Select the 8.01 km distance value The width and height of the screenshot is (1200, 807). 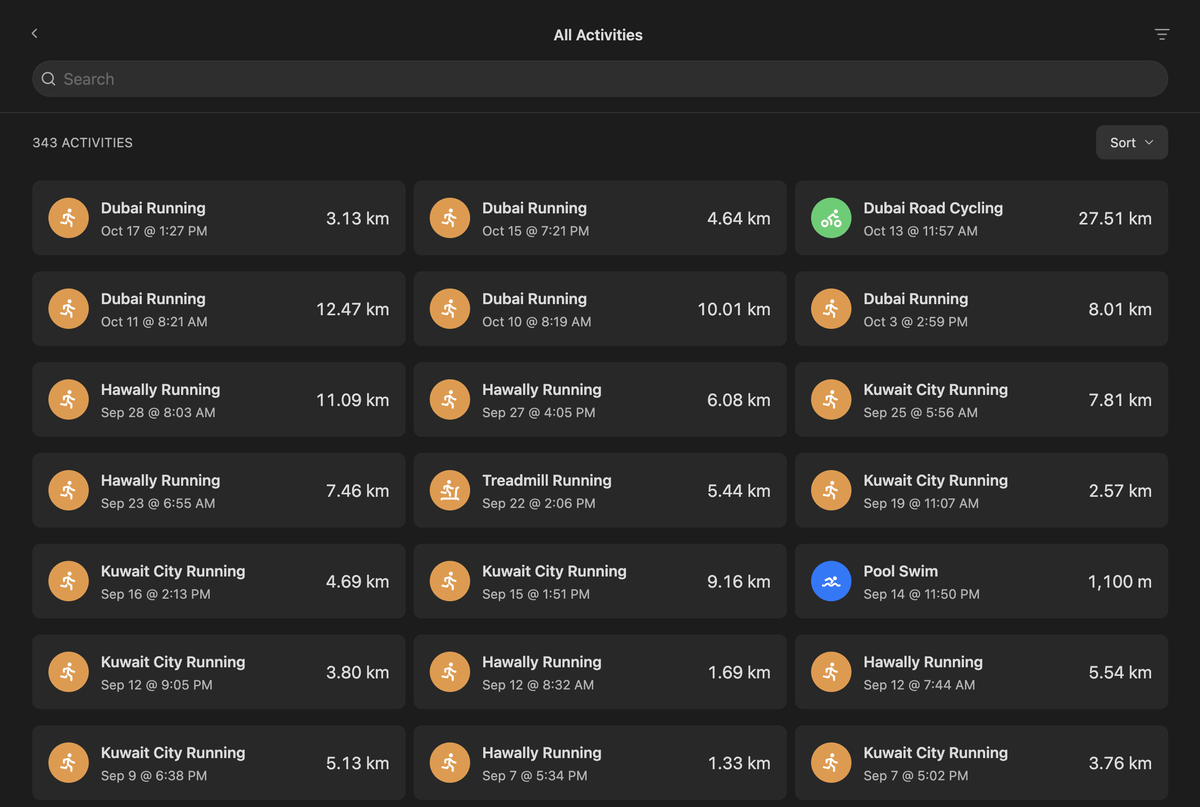[x=1120, y=309]
